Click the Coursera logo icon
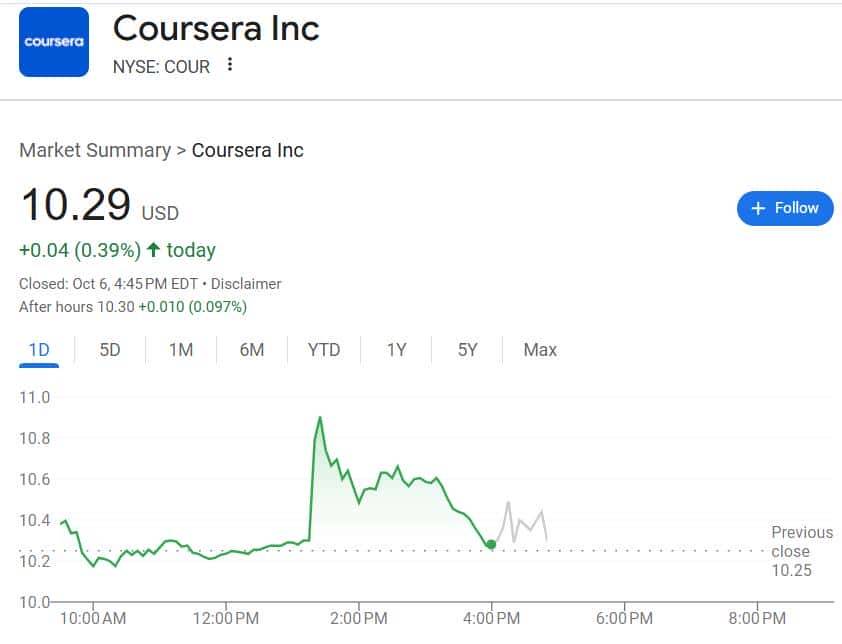Viewport: 842px width, 644px height. click(54, 42)
